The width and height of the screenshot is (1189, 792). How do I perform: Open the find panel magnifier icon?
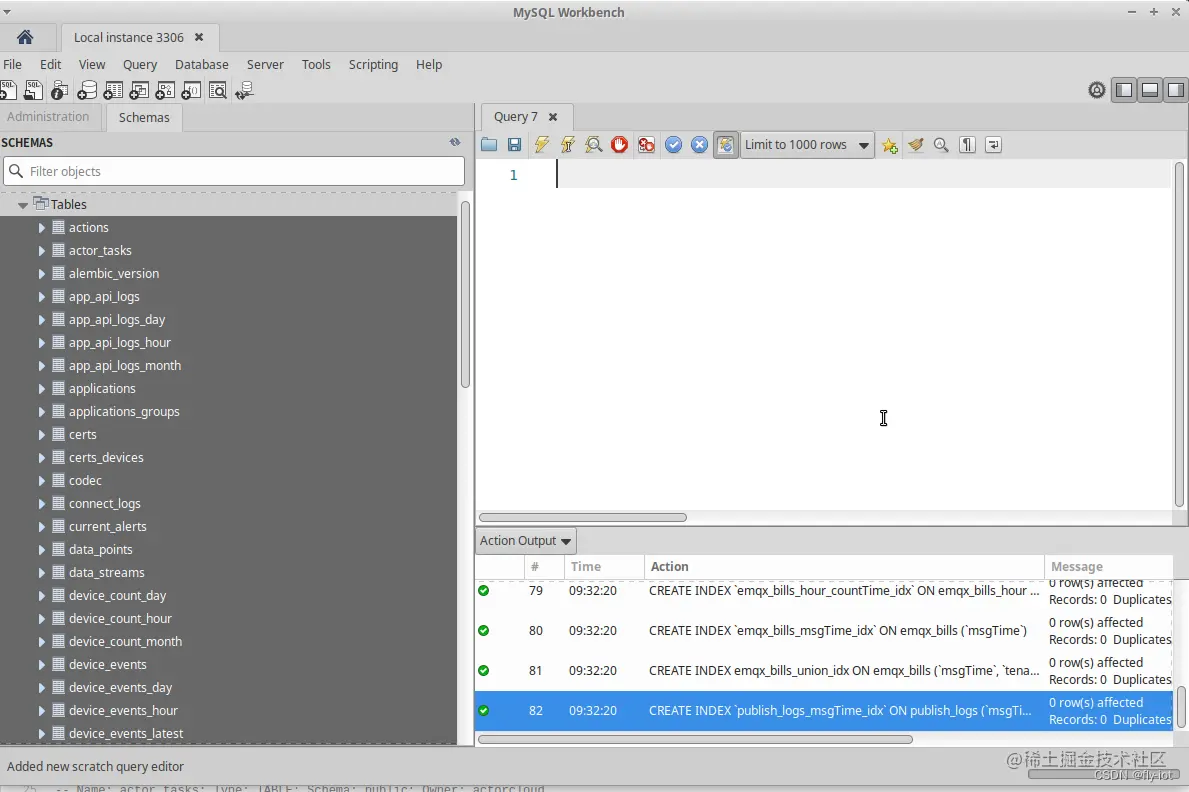coord(941,145)
